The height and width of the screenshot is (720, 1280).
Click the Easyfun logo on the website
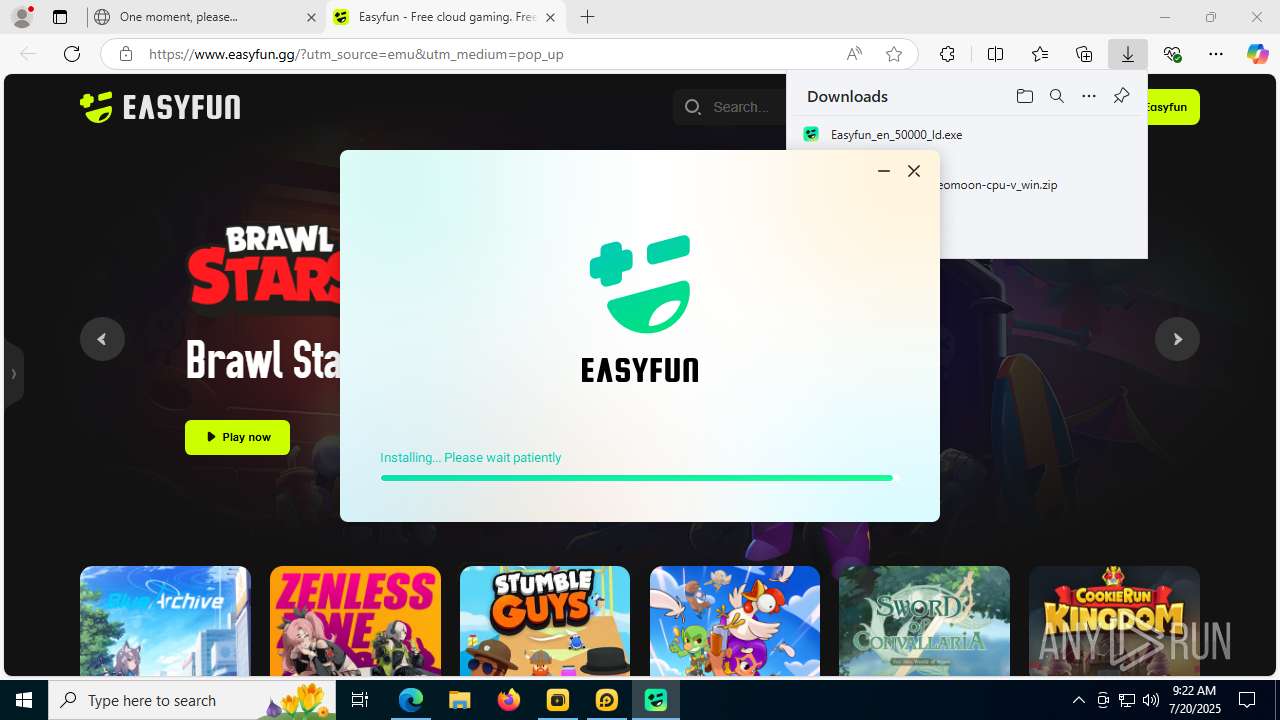[160, 107]
